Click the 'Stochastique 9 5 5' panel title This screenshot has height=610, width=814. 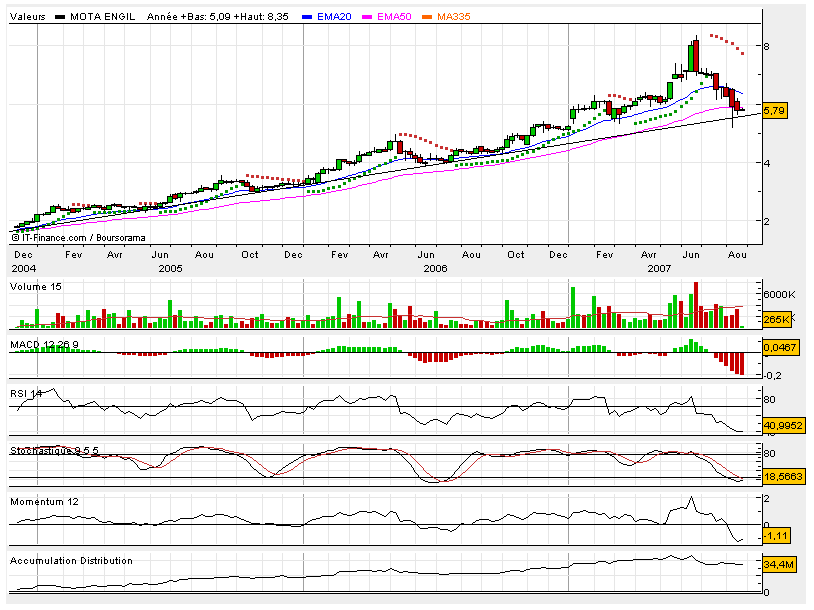coord(55,451)
